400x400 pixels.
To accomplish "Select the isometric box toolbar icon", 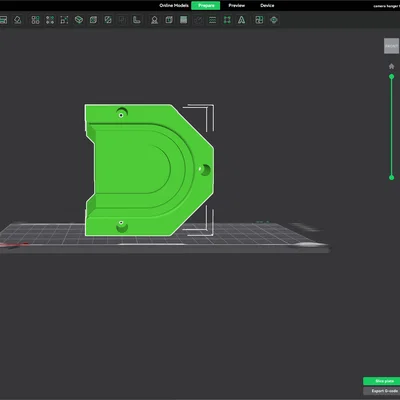I will pyautogui.click(x=79, y=20).
